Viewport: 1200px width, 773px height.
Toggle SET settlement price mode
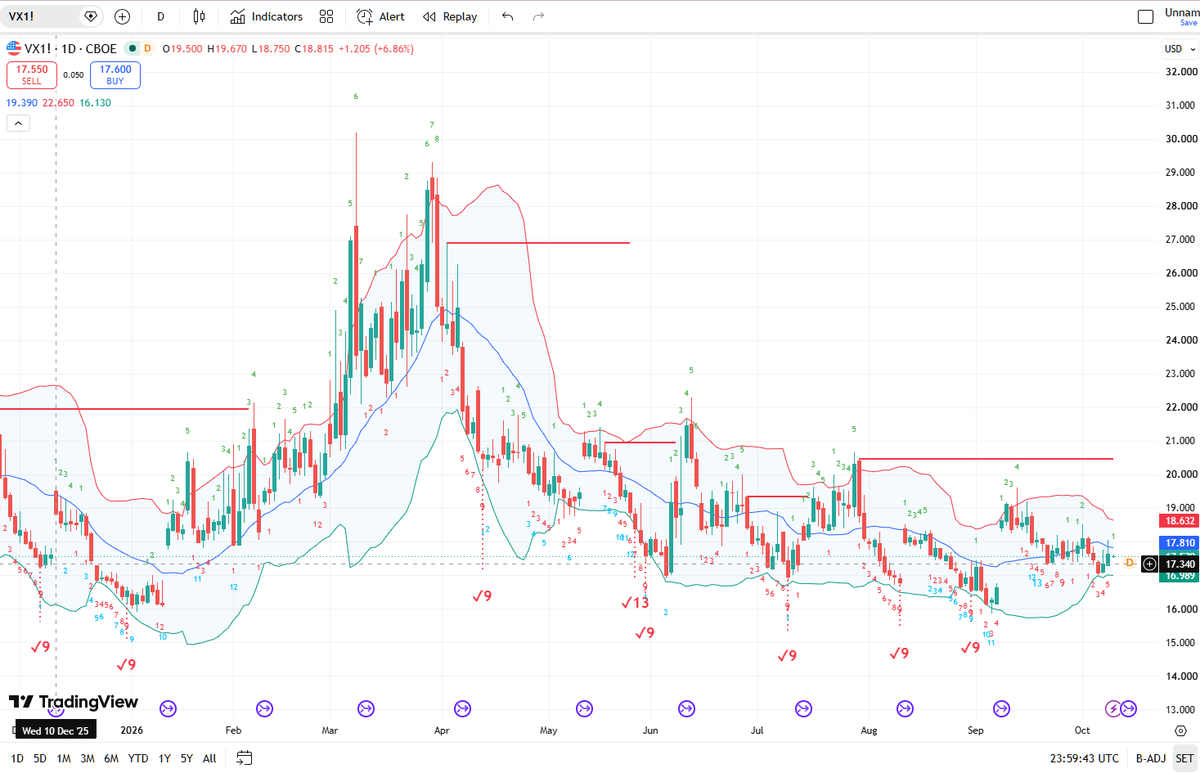[x=1184, y=758]
